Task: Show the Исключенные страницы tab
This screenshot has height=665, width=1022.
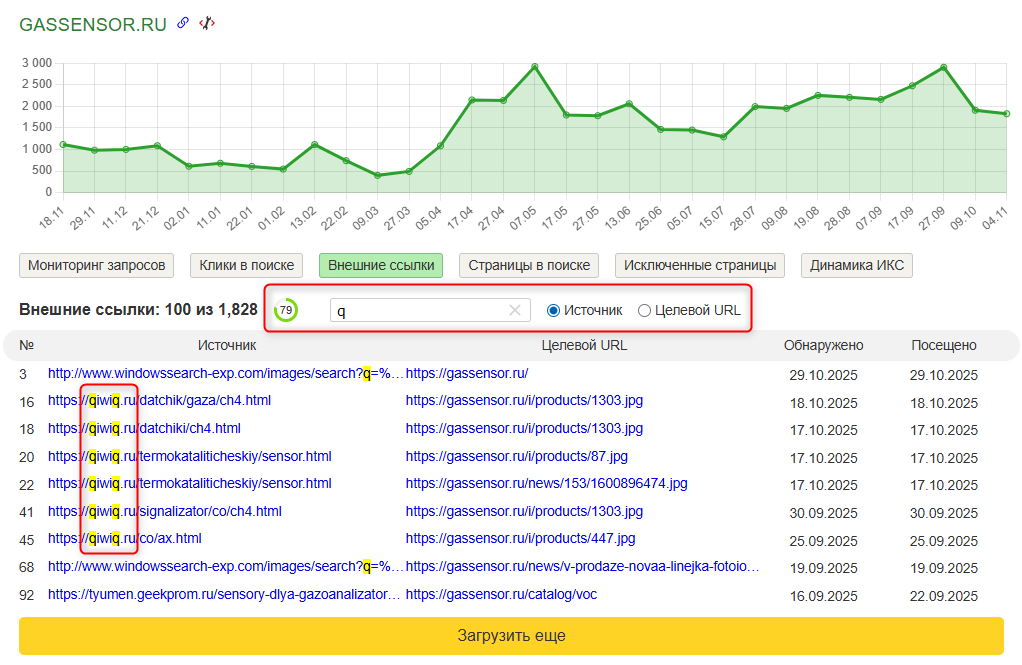Action: click(699, 265)
